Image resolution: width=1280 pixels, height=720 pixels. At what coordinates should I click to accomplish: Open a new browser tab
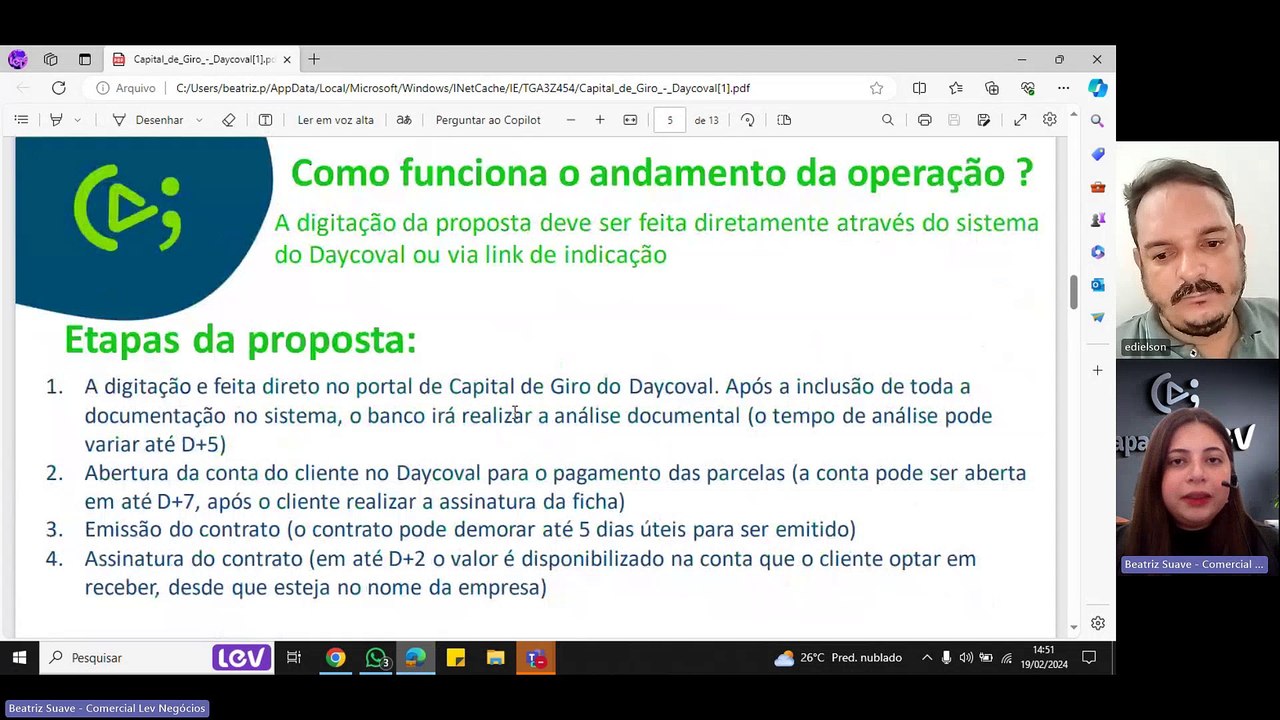[314, 60]
